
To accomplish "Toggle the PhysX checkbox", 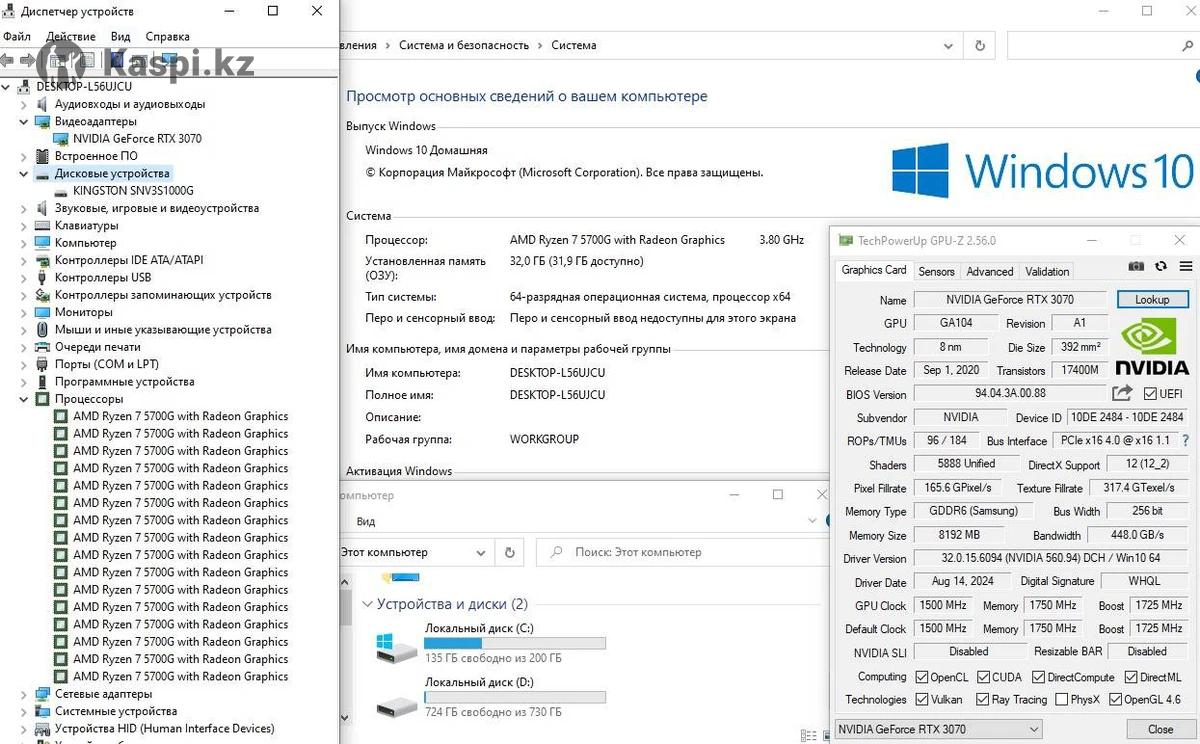I will tap(1062, 700).
